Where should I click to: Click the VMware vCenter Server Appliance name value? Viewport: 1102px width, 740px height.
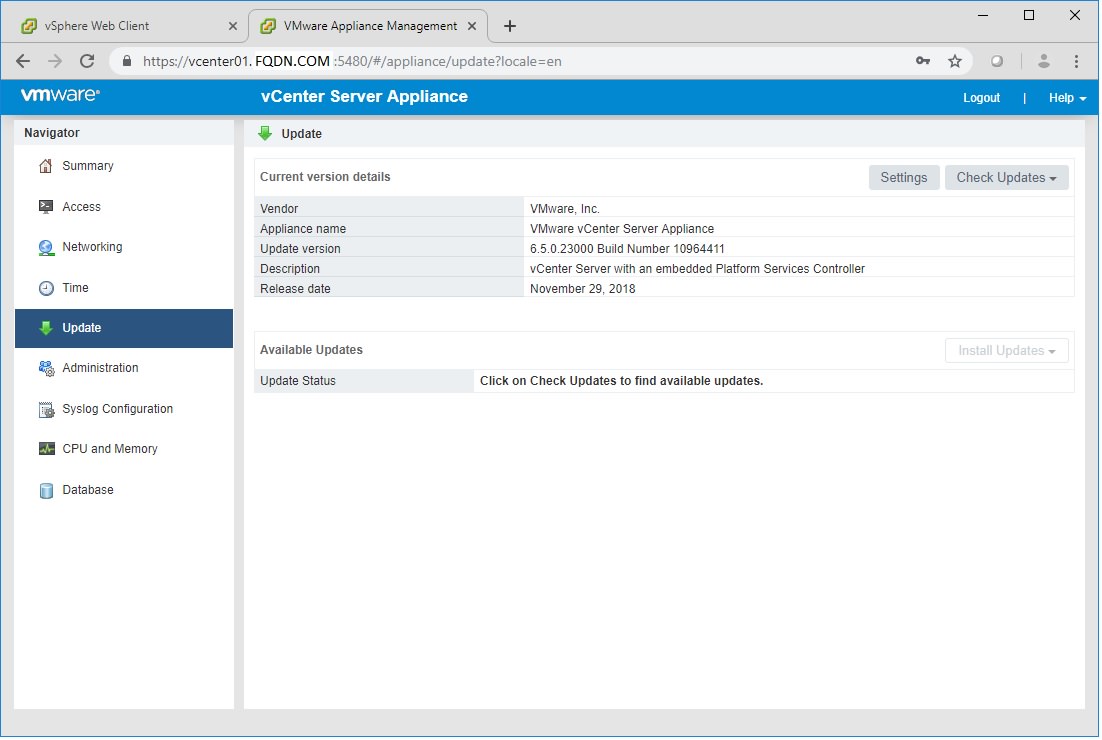click(x=623, y=229)
